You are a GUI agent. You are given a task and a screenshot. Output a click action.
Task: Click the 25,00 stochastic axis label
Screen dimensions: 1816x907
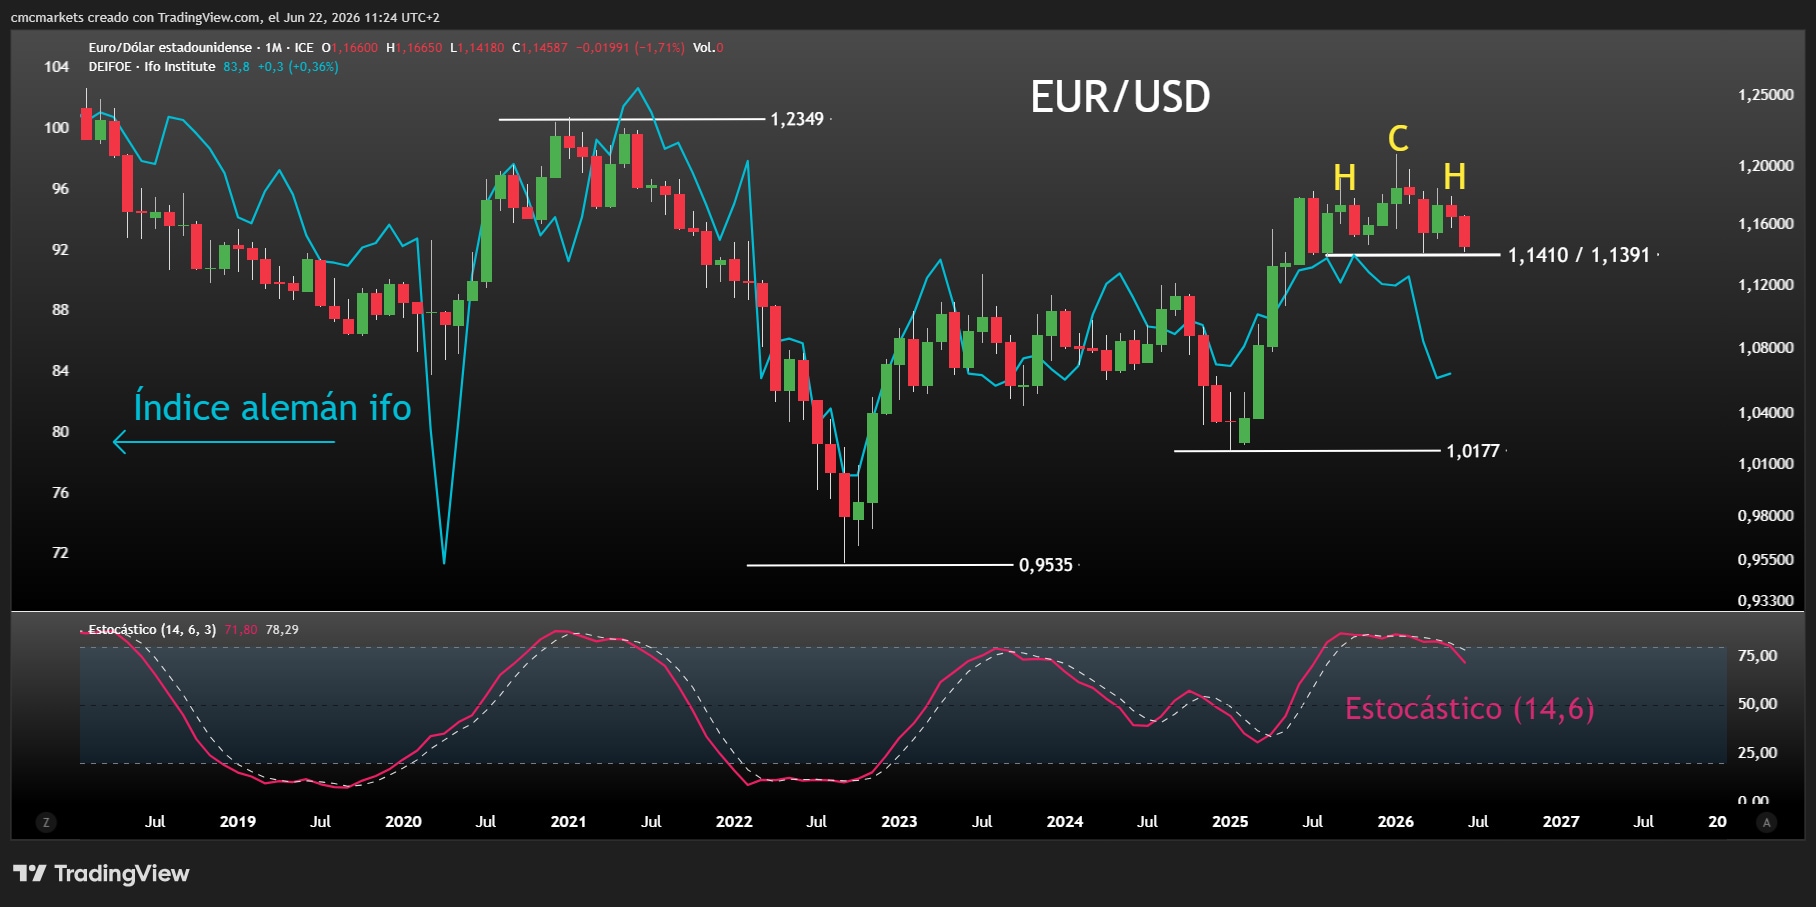click(1757, 752)
